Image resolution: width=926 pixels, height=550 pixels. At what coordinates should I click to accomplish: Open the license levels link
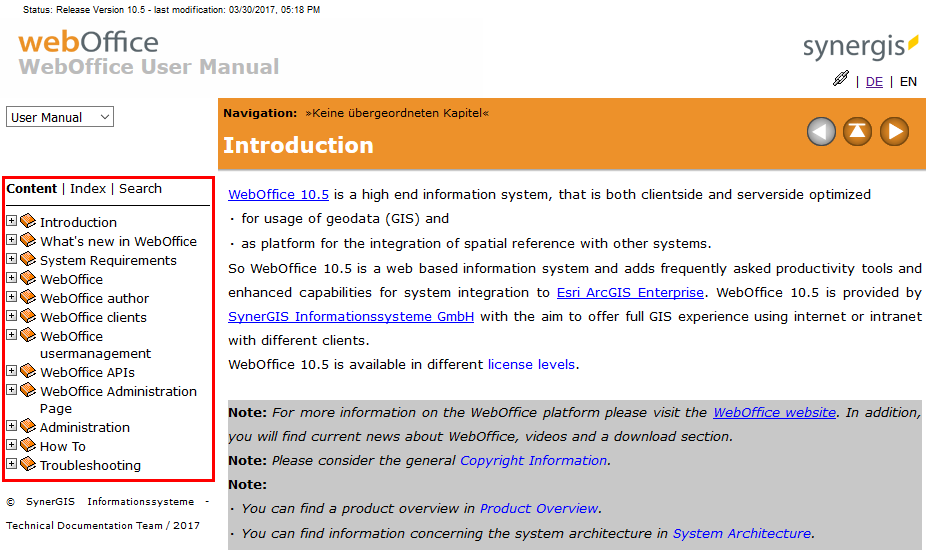[x=531, y=365]
